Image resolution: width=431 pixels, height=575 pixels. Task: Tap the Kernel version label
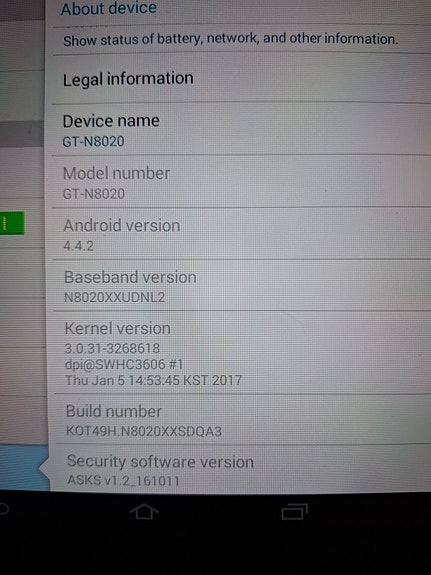point(117,328)
